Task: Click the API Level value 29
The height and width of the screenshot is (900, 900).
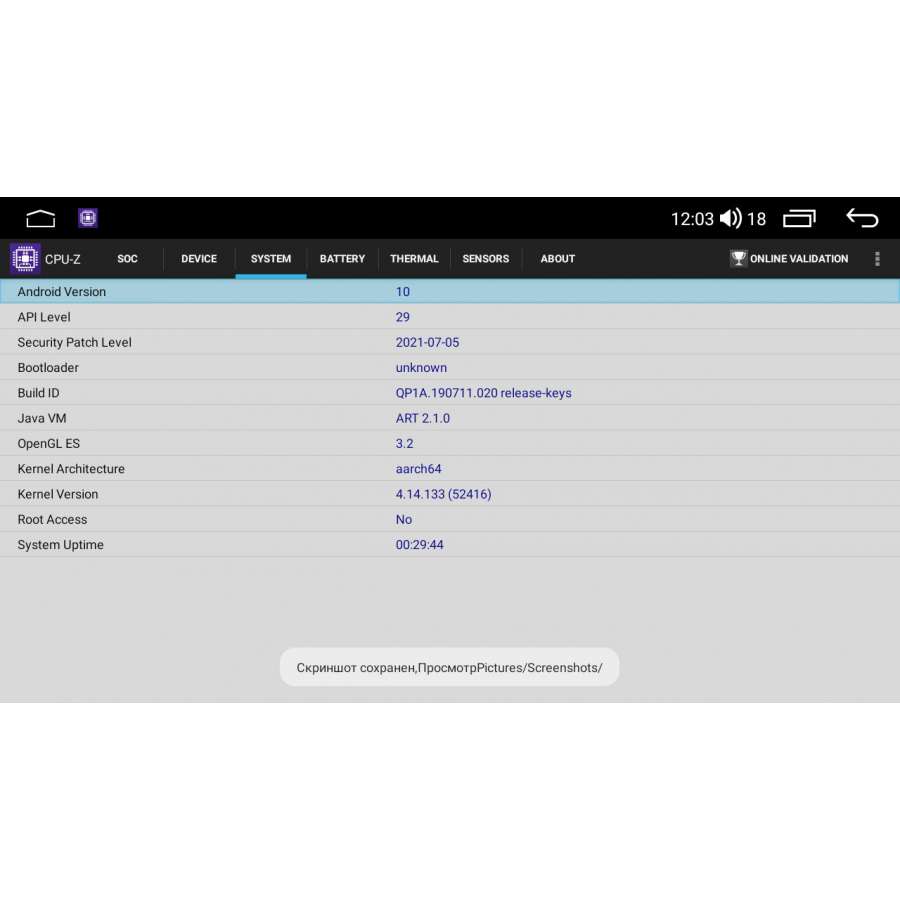Action: click(x=403, y=317)
